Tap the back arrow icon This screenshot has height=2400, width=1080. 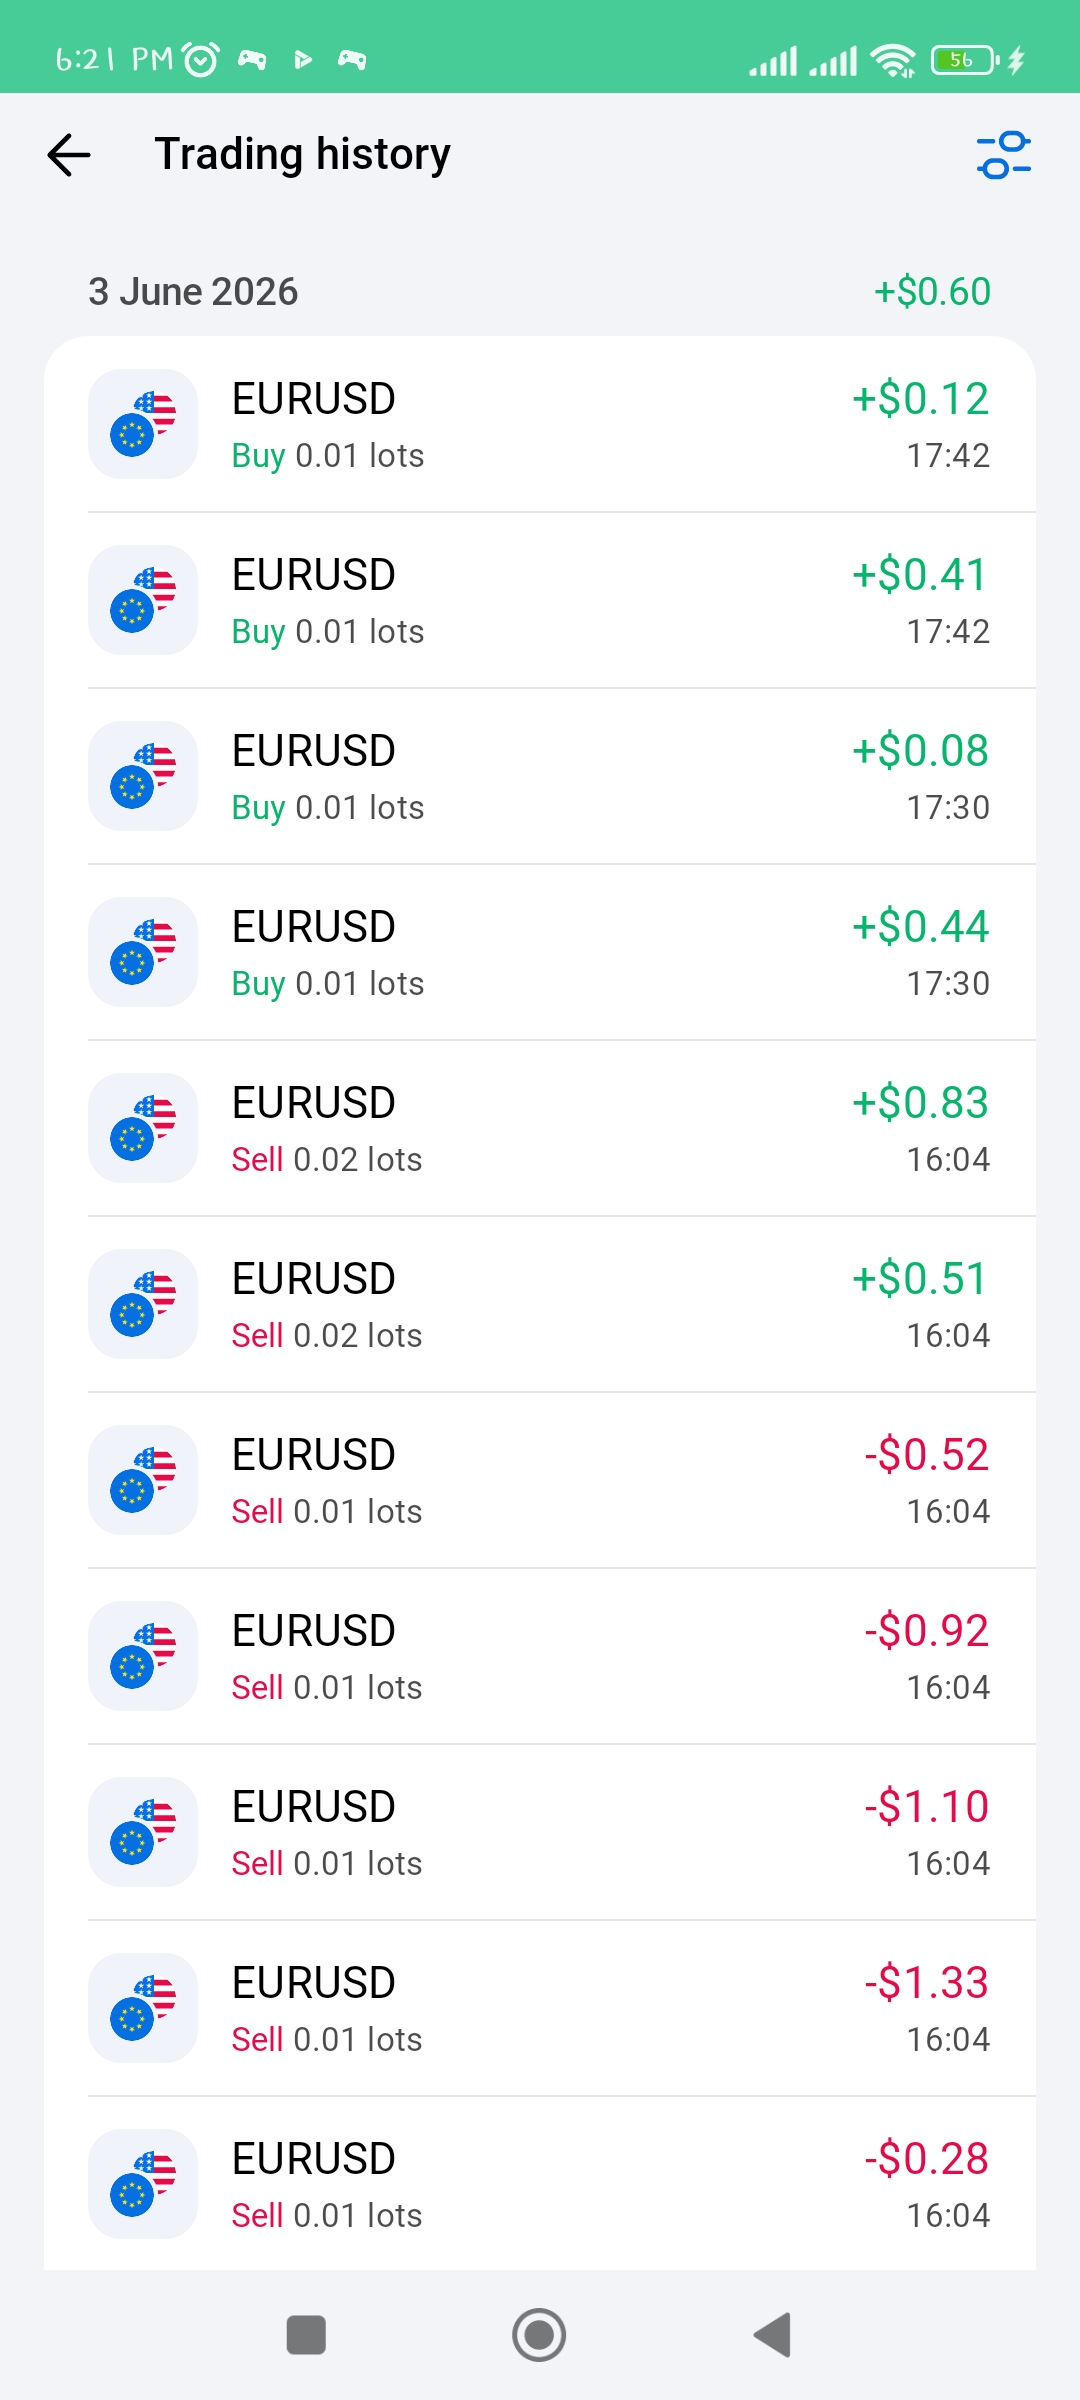[x=69, y=155]
